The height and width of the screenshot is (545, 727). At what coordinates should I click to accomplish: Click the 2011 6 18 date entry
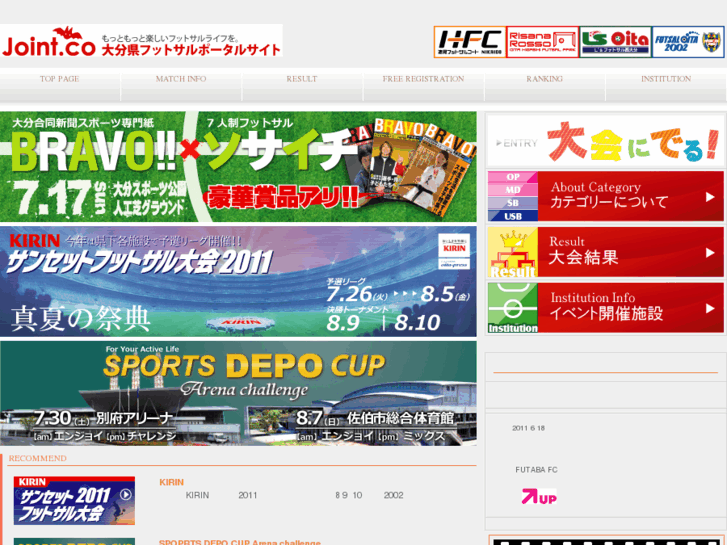[529, 428]
